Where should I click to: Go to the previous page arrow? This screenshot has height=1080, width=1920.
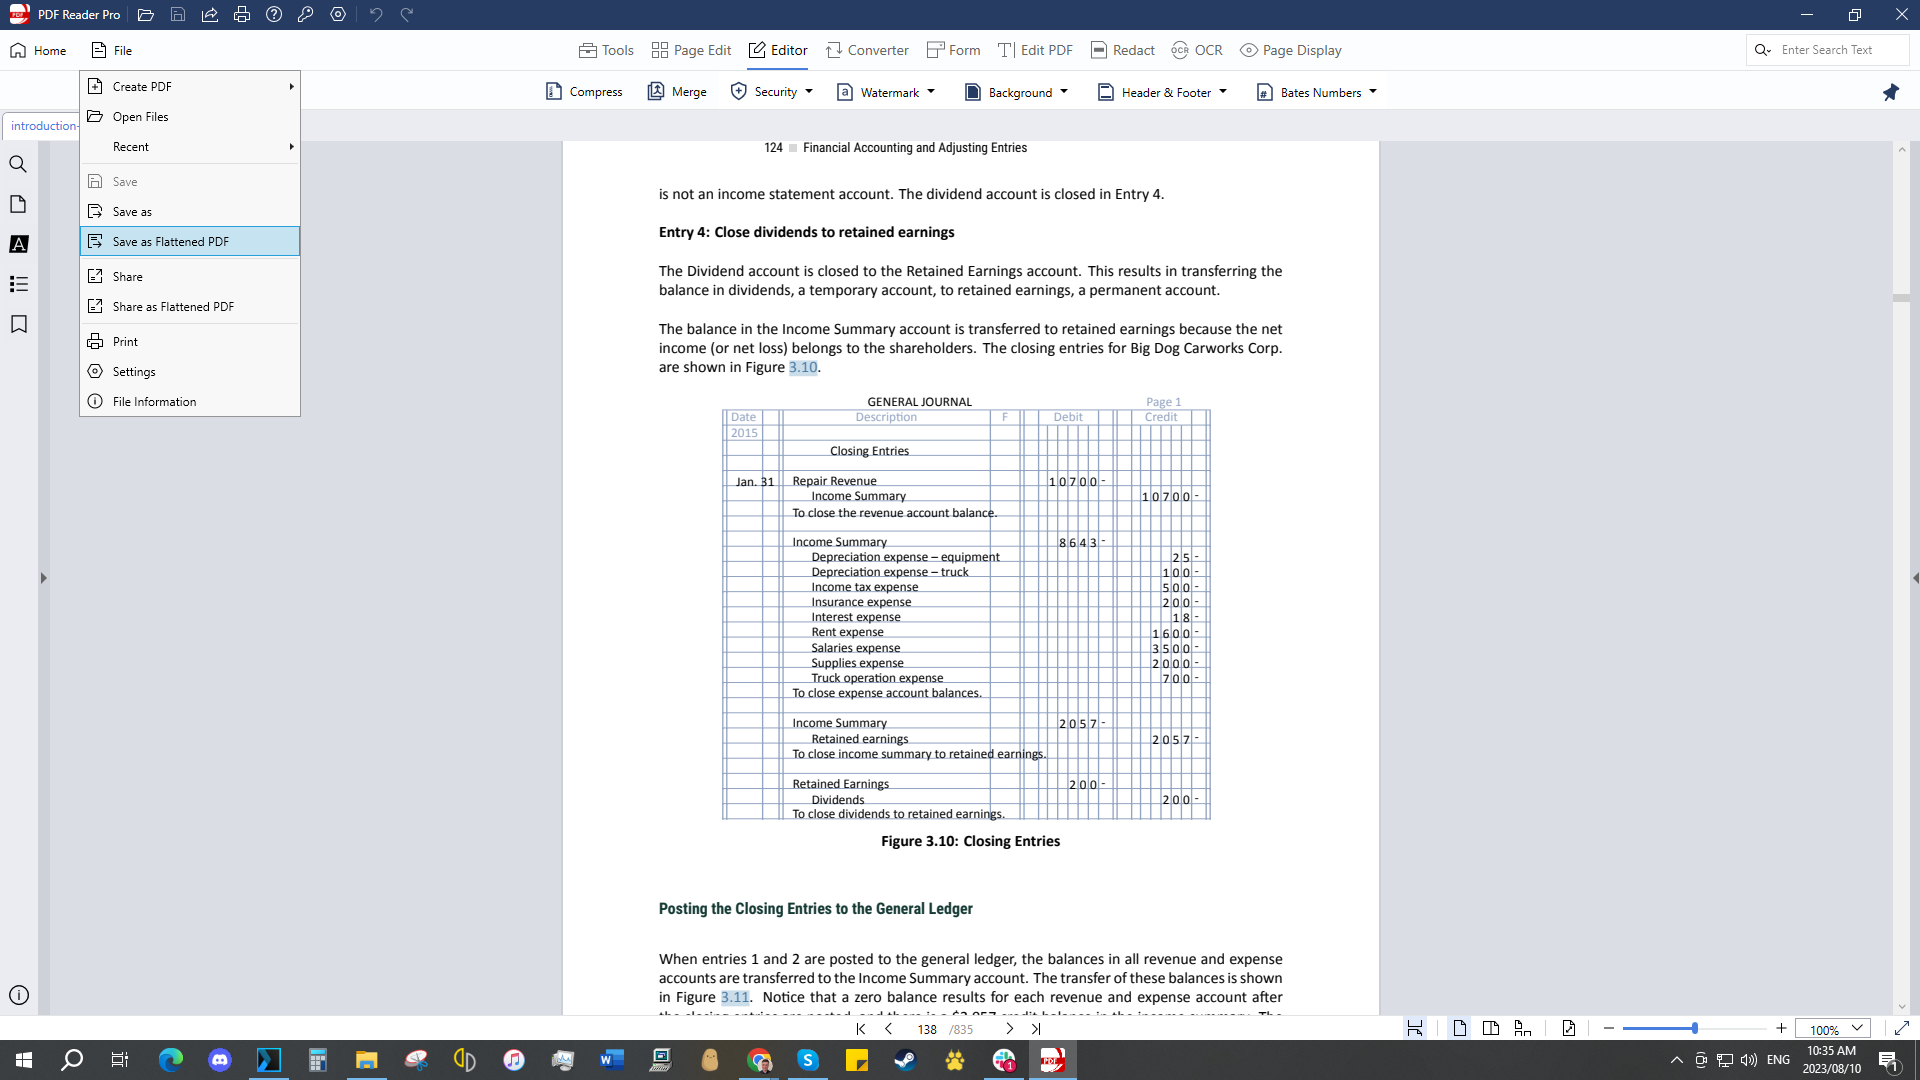tap(888, 1028)
